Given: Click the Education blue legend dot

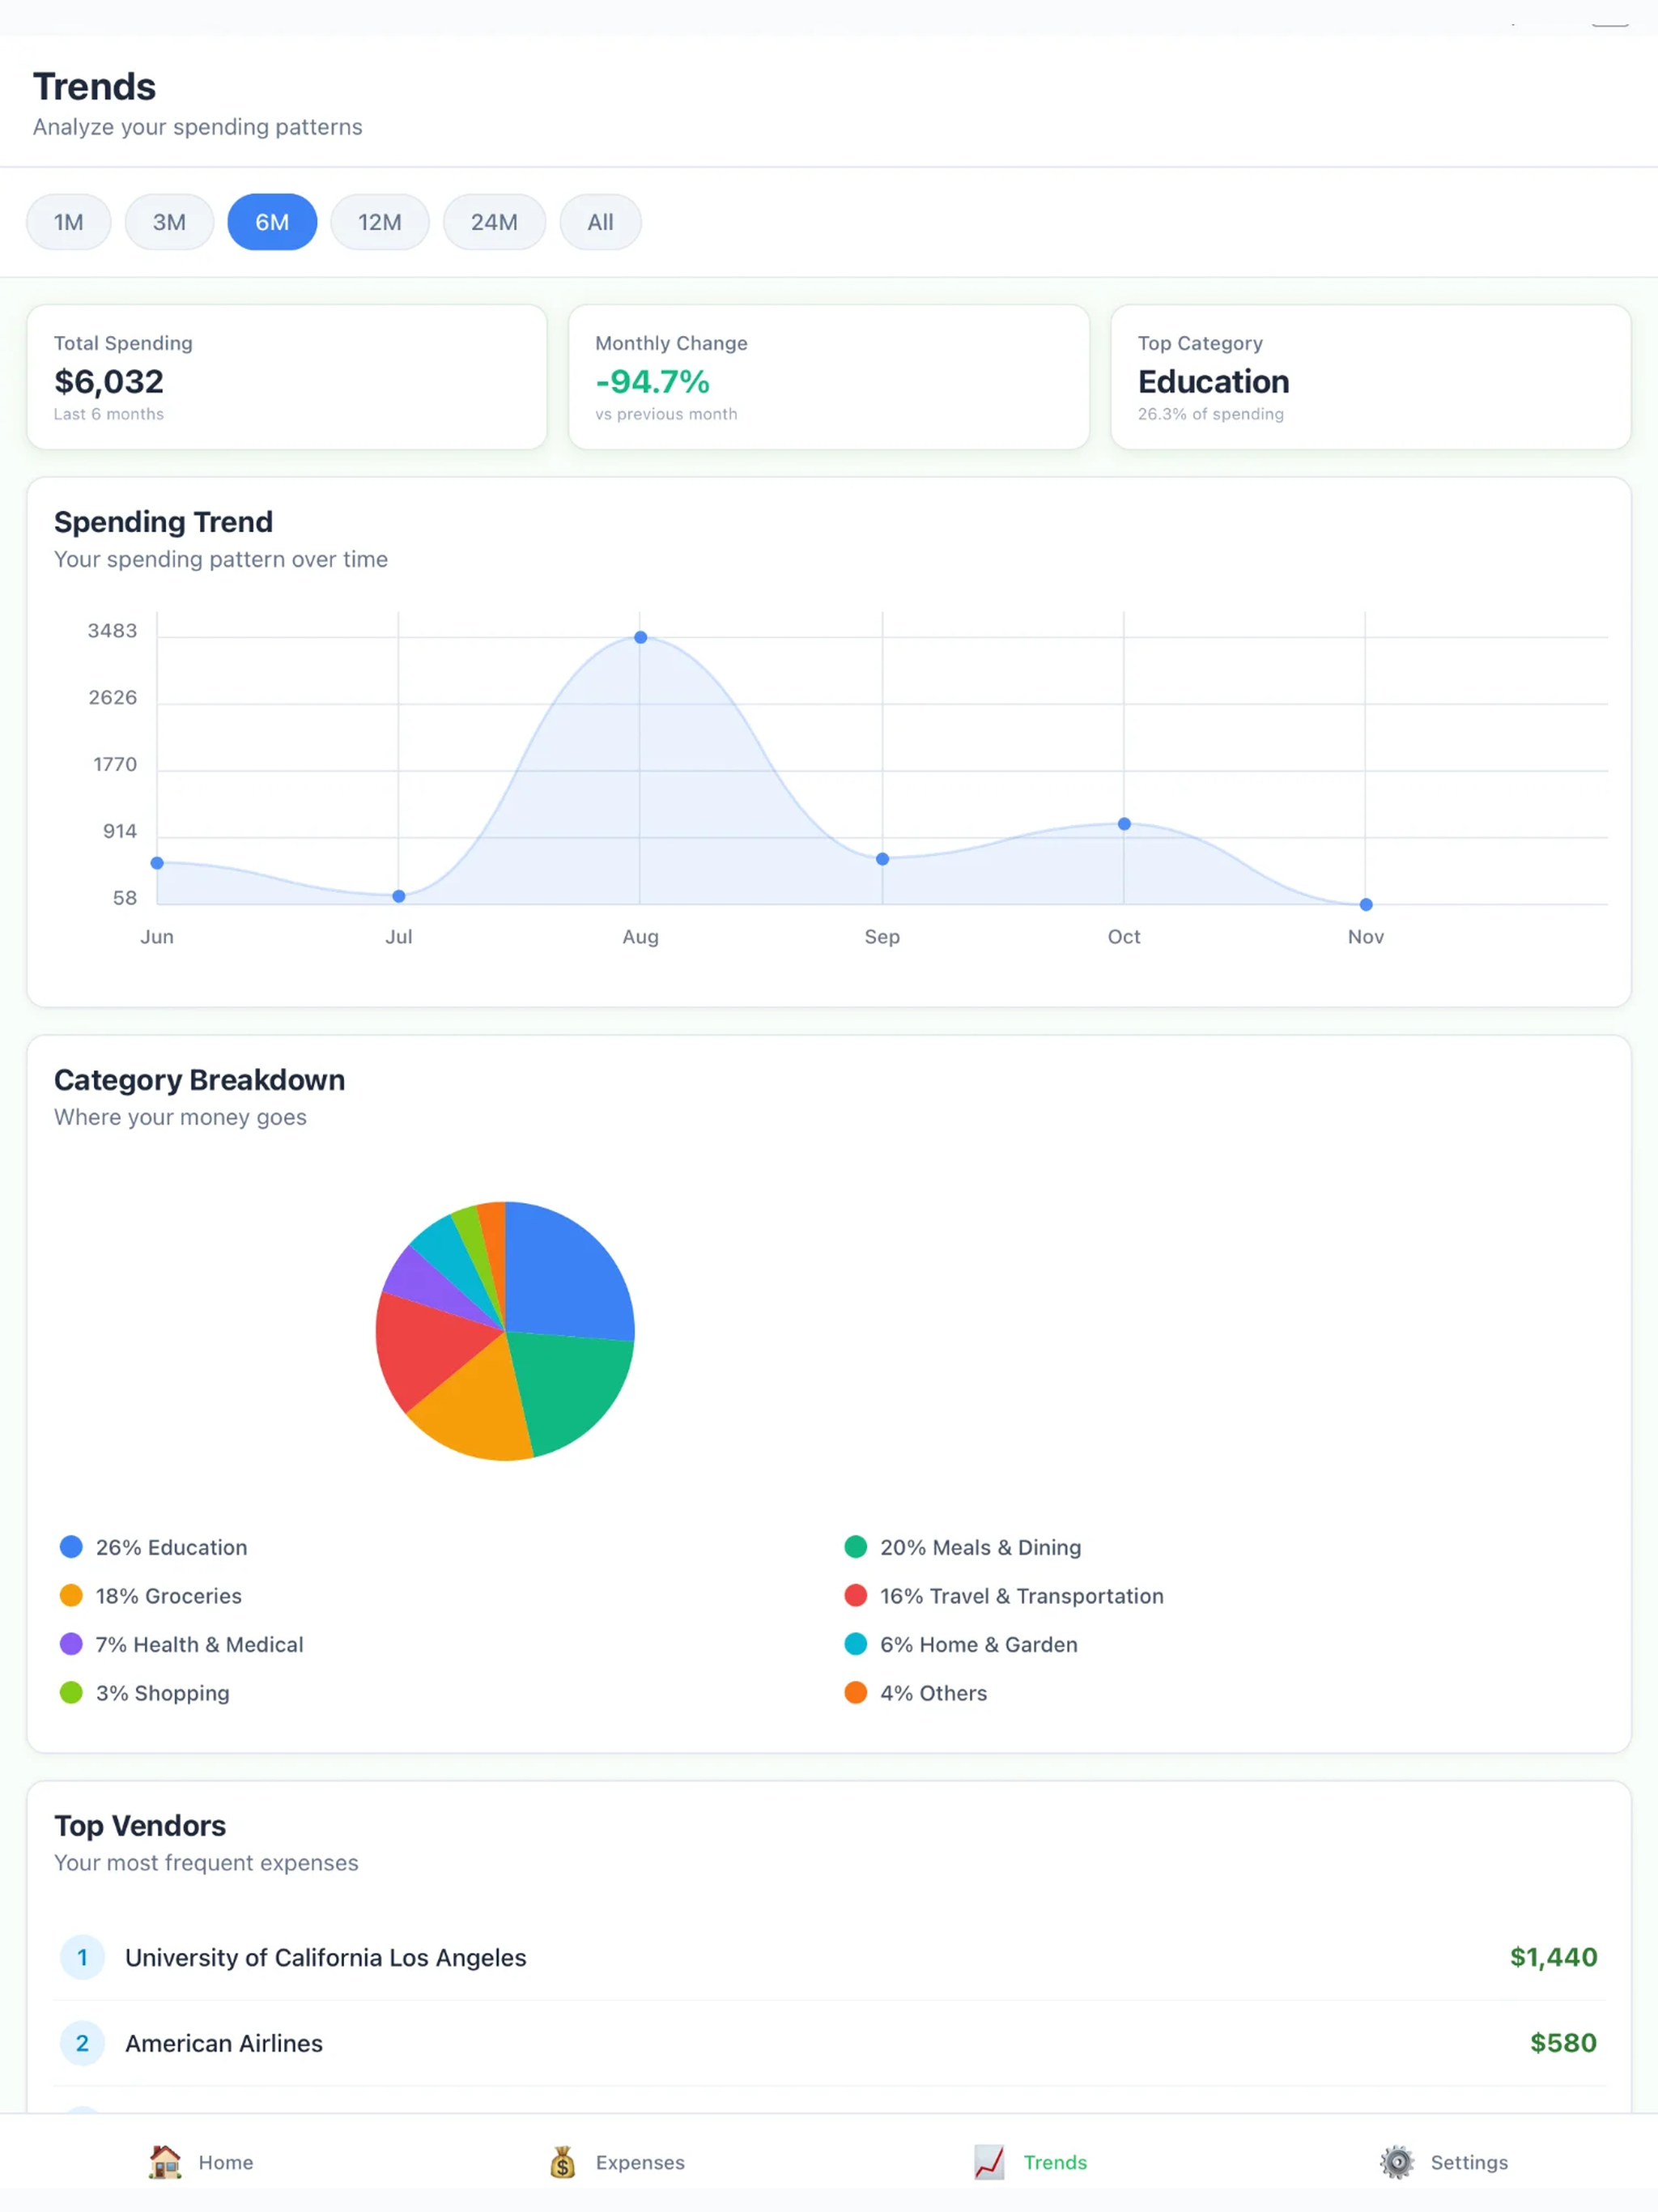Looking at the screenshot, I should click(71, 1547).
